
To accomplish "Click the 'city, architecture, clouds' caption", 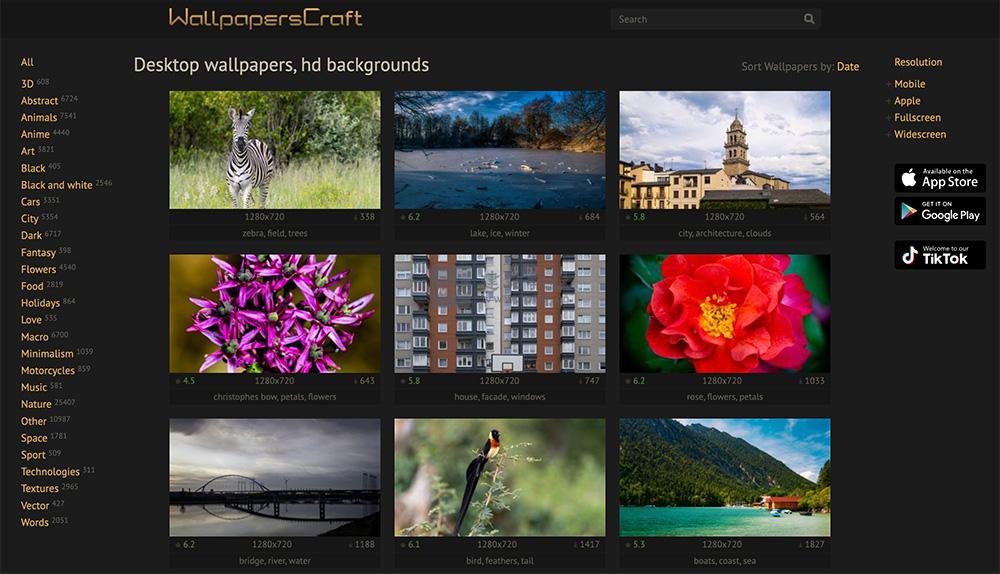I will [724, 233].
